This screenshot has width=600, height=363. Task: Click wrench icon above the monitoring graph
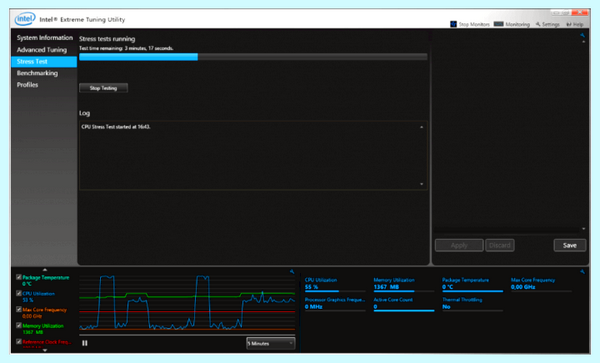point(292,272)
